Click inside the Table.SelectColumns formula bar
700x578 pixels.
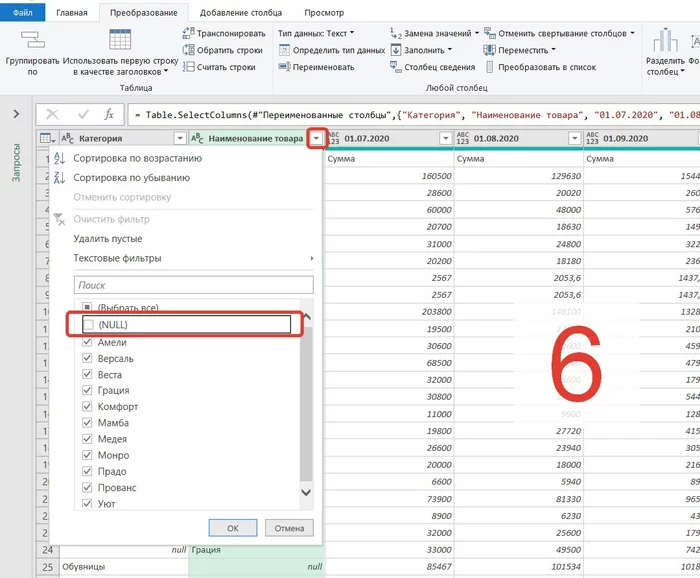(415, 115)
